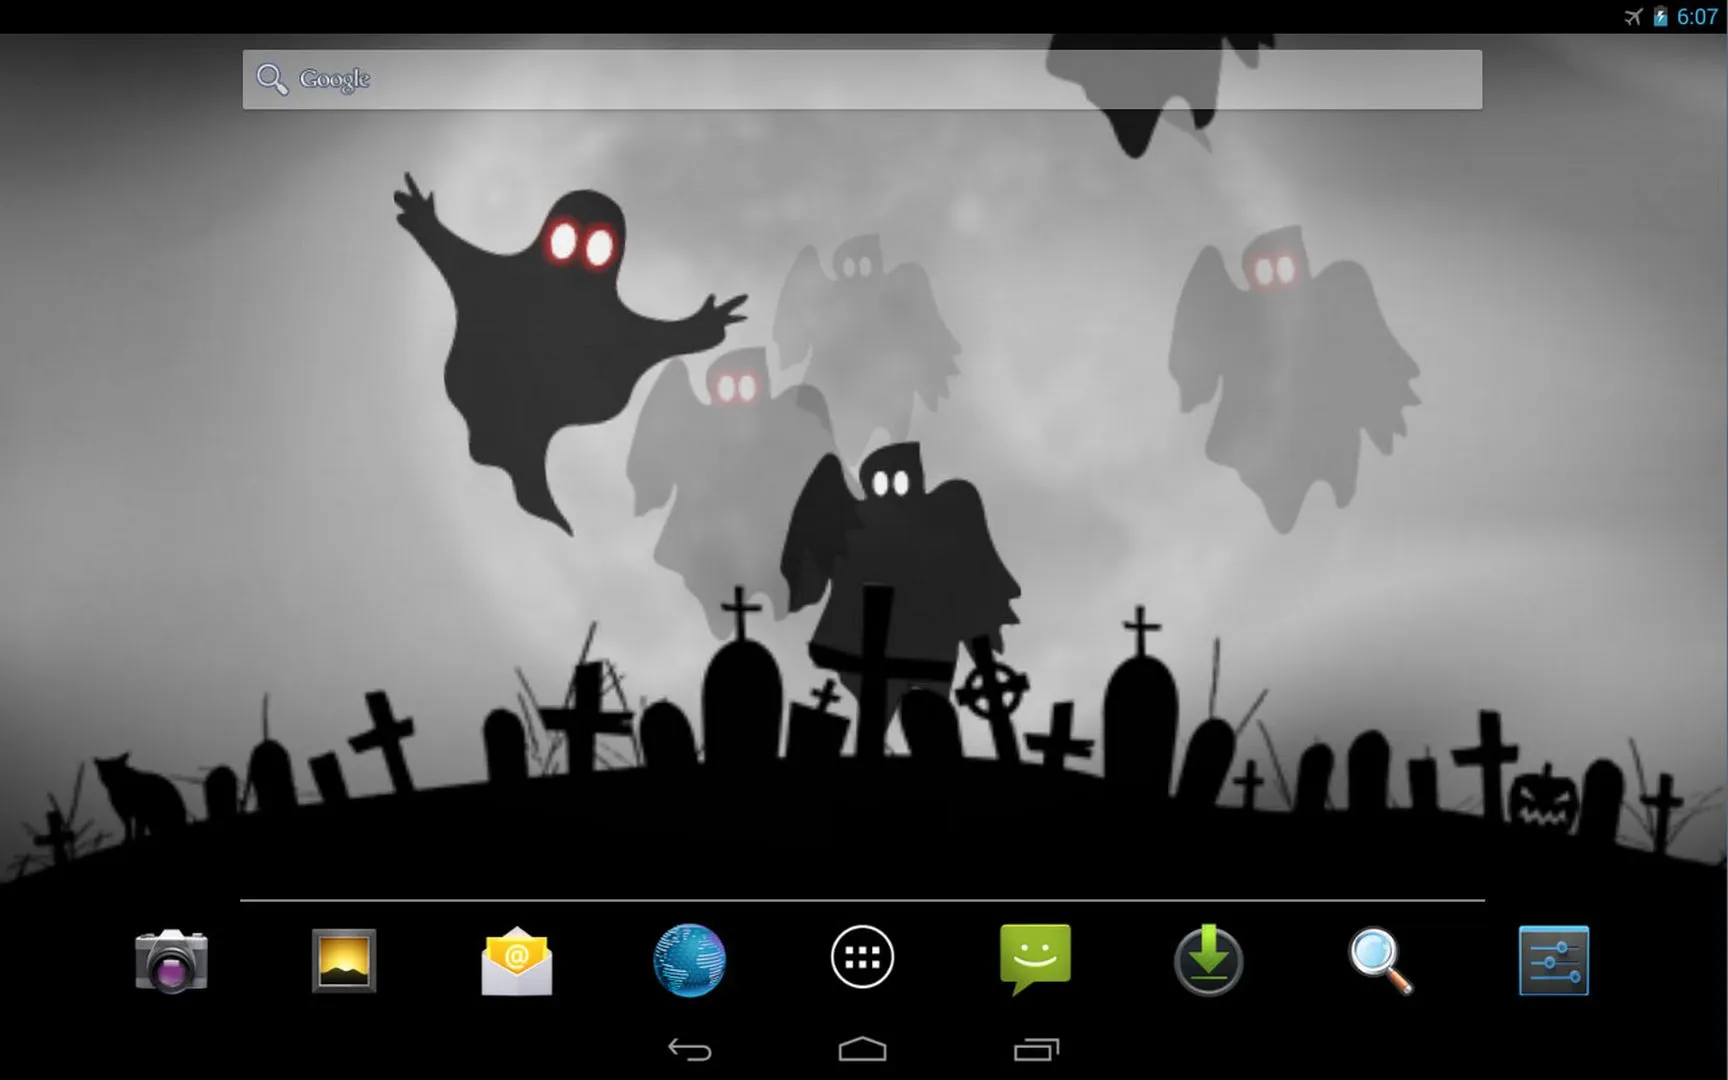1728x1080 pixels.
Task: Tap the Home navigation button
Action: 862,1049
